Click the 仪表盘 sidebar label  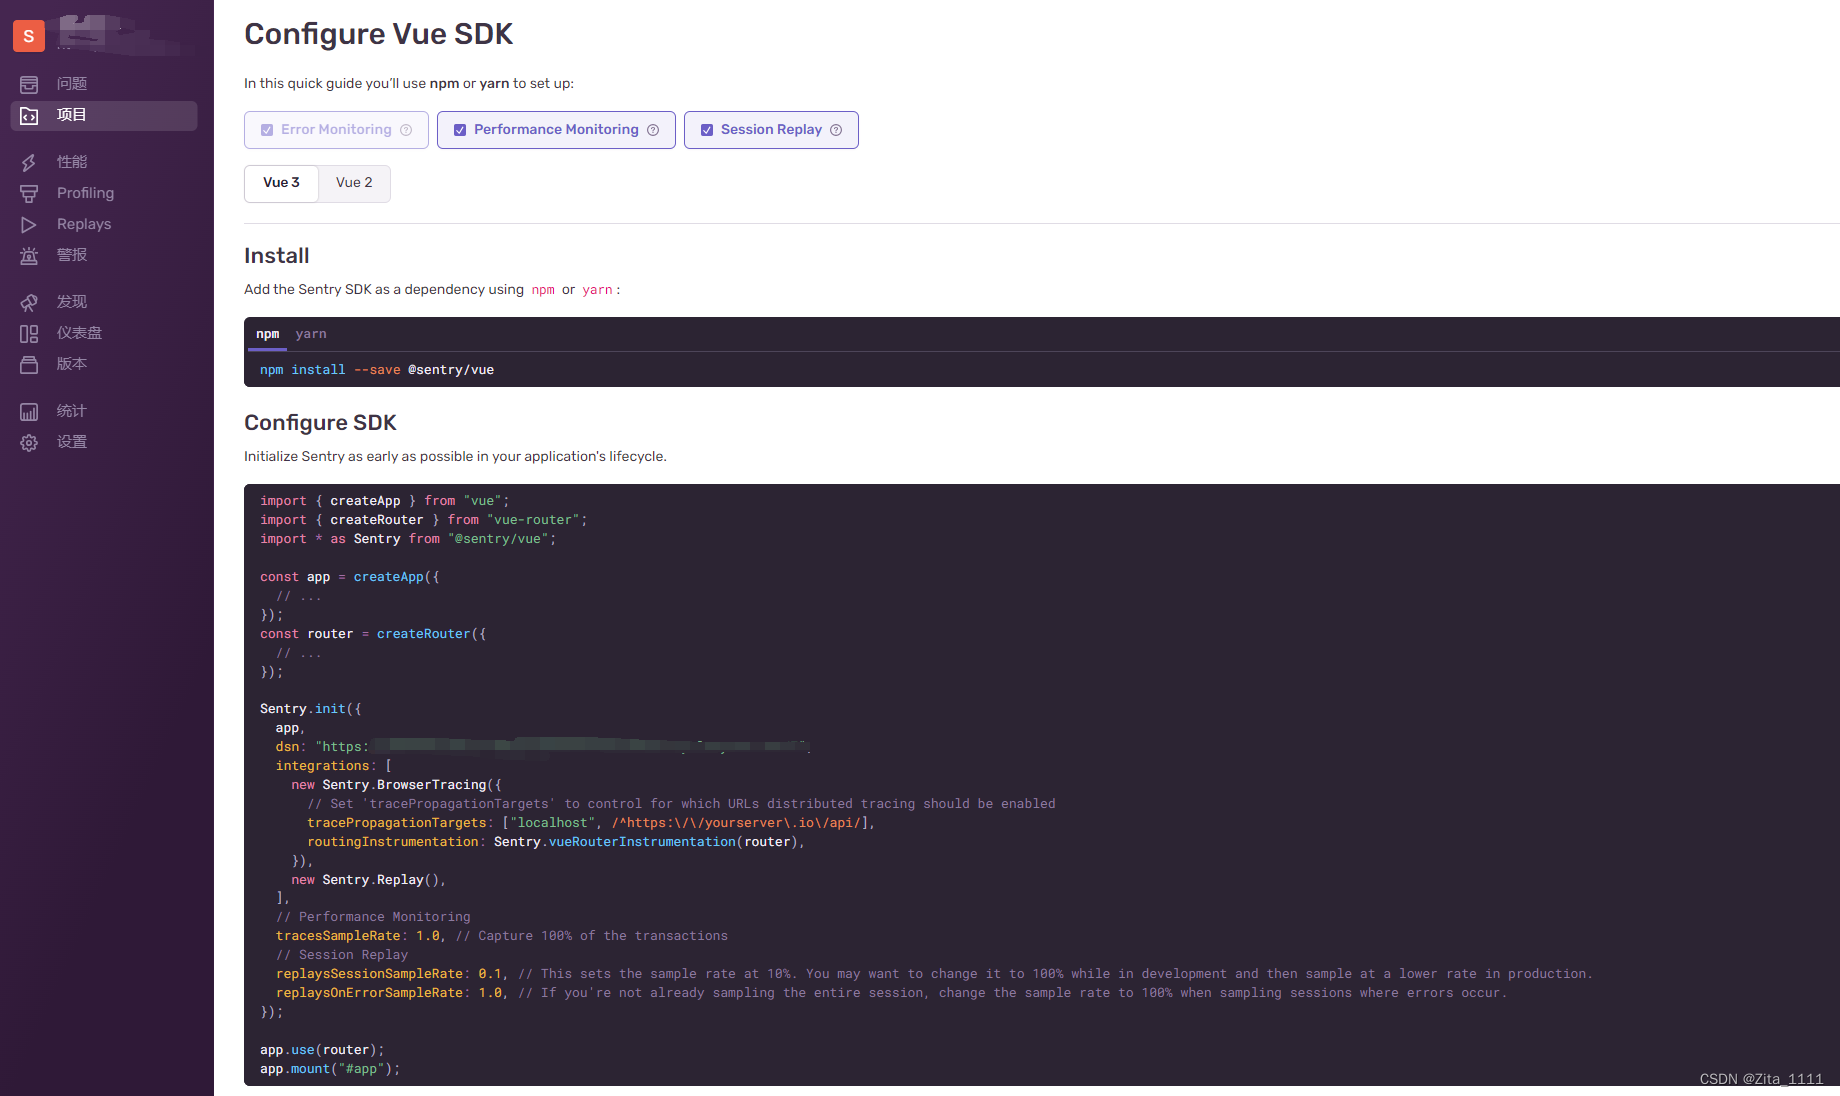79,333
